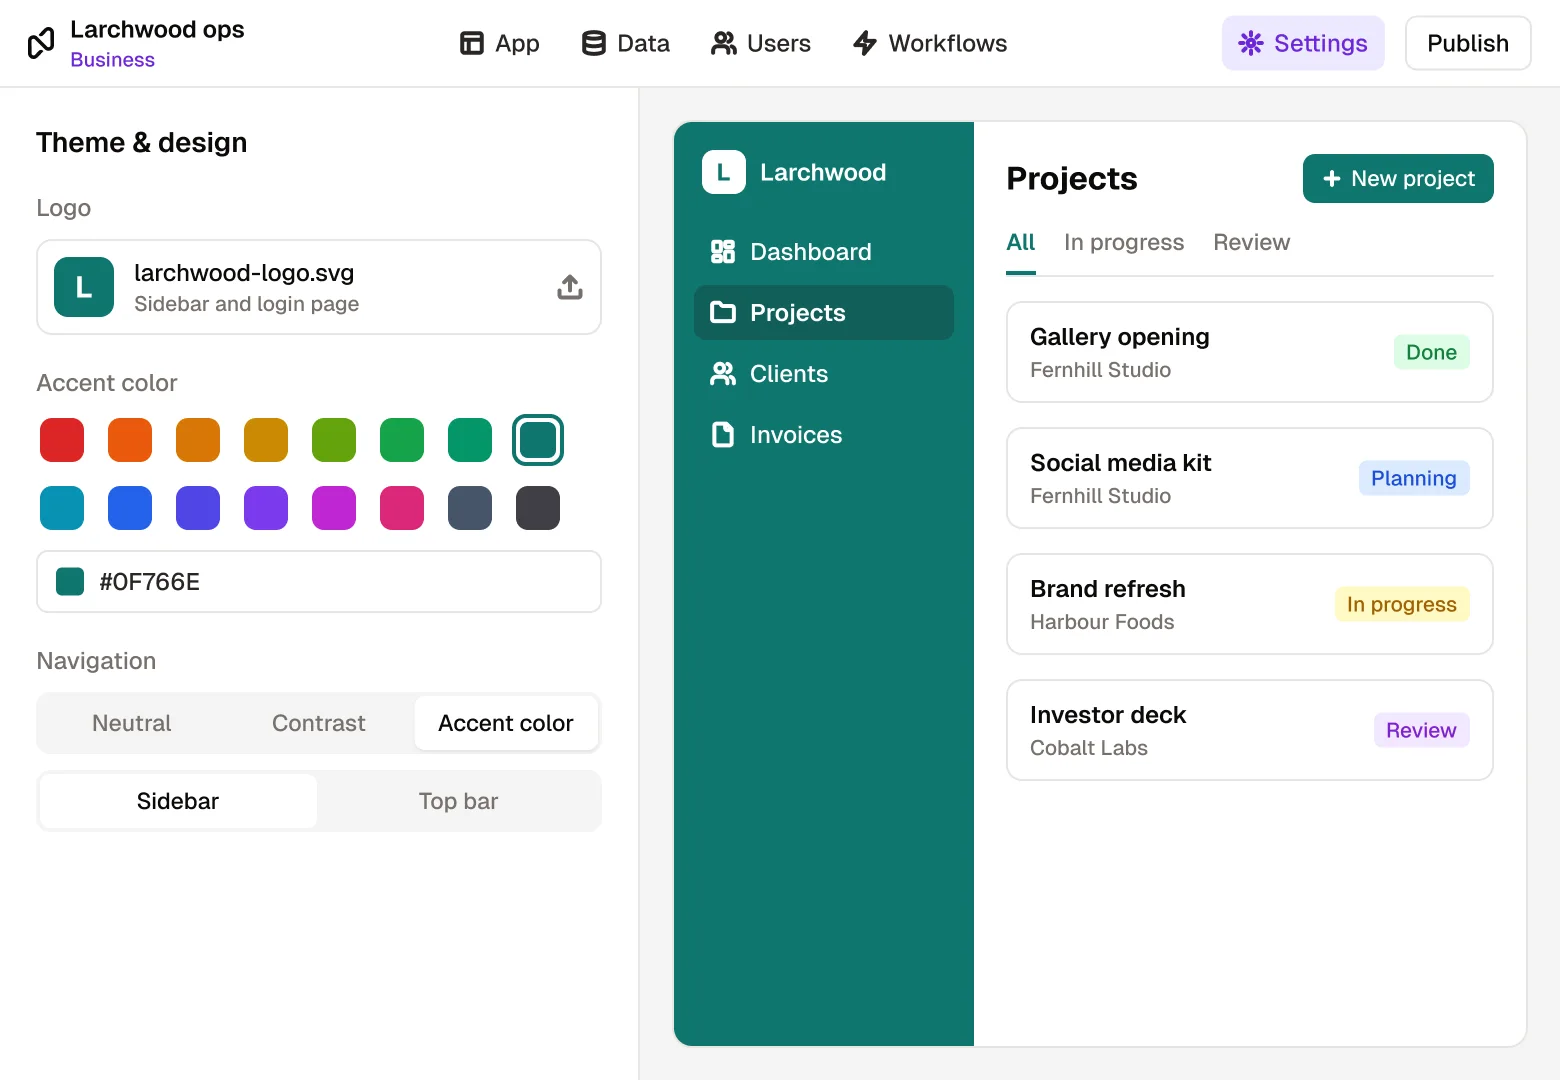Click the New project button
This screenshot has width=1560, height=1080.
(1398, 178)
